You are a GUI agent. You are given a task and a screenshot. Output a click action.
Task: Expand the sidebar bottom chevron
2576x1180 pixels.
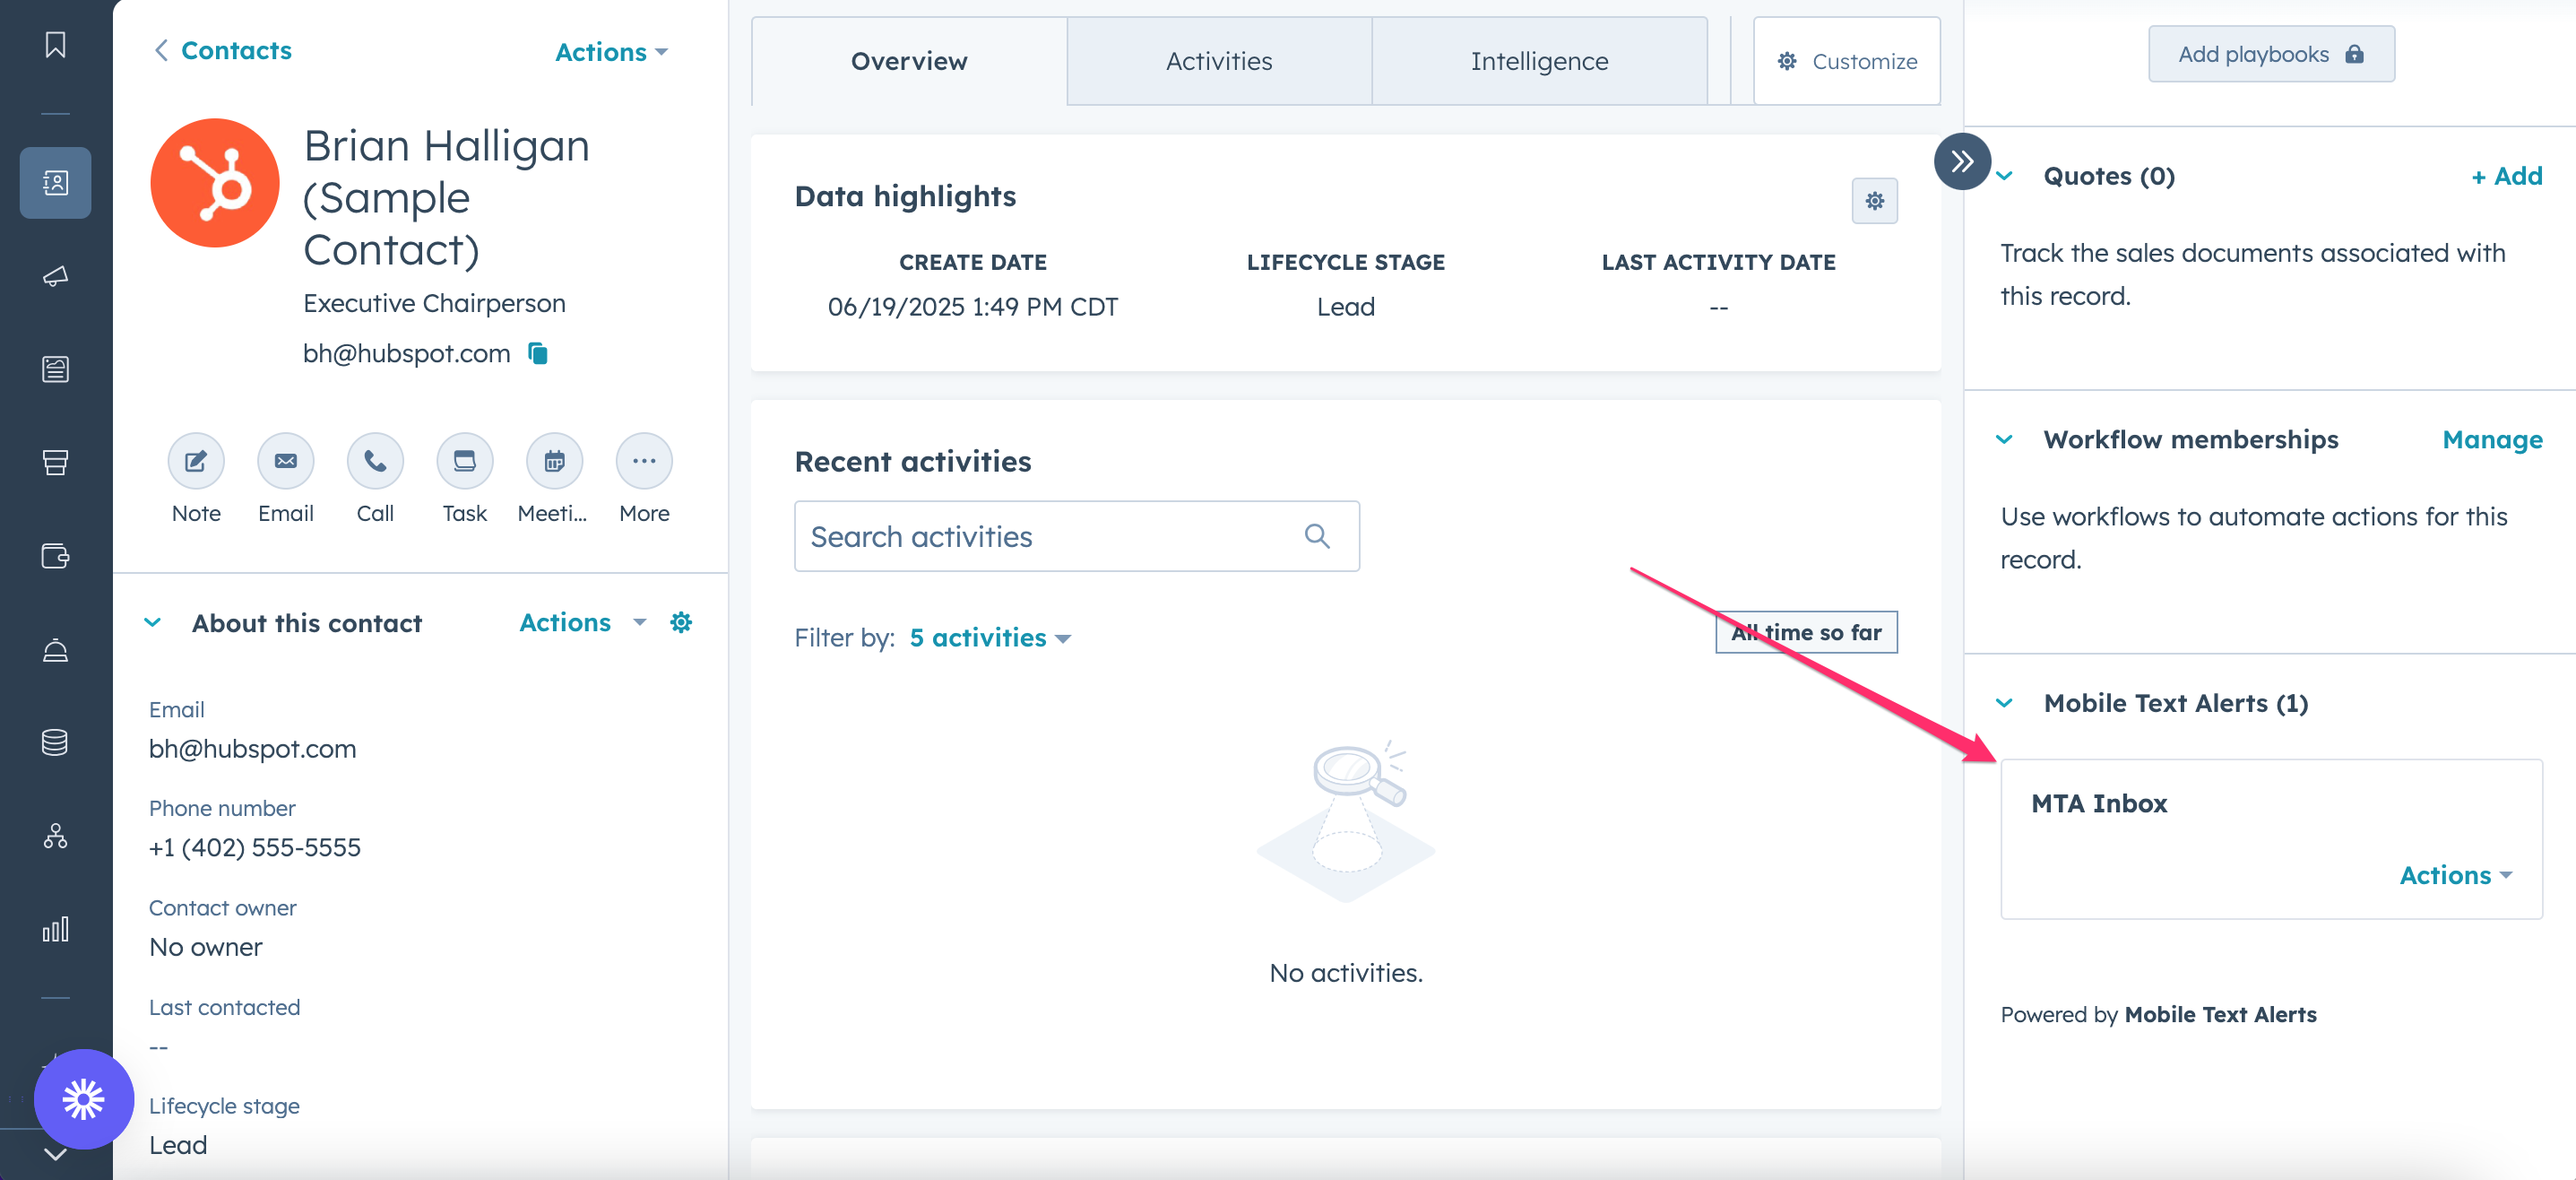(x=55, y=1154)
